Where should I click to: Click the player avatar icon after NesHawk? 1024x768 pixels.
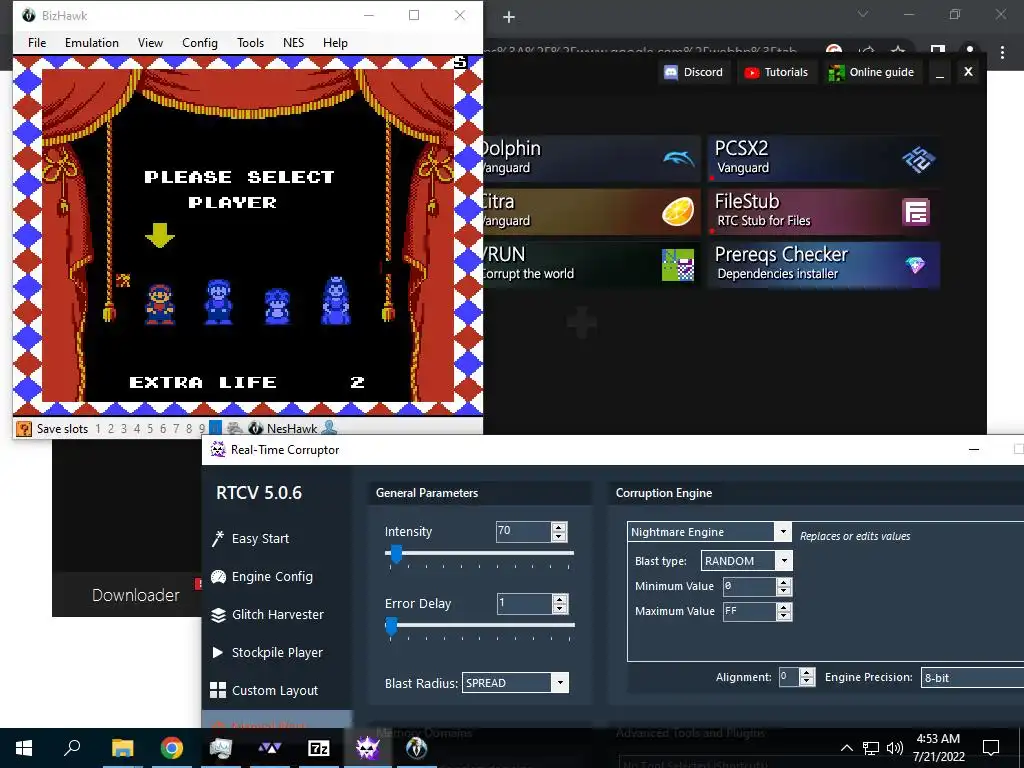coord(330,428)
